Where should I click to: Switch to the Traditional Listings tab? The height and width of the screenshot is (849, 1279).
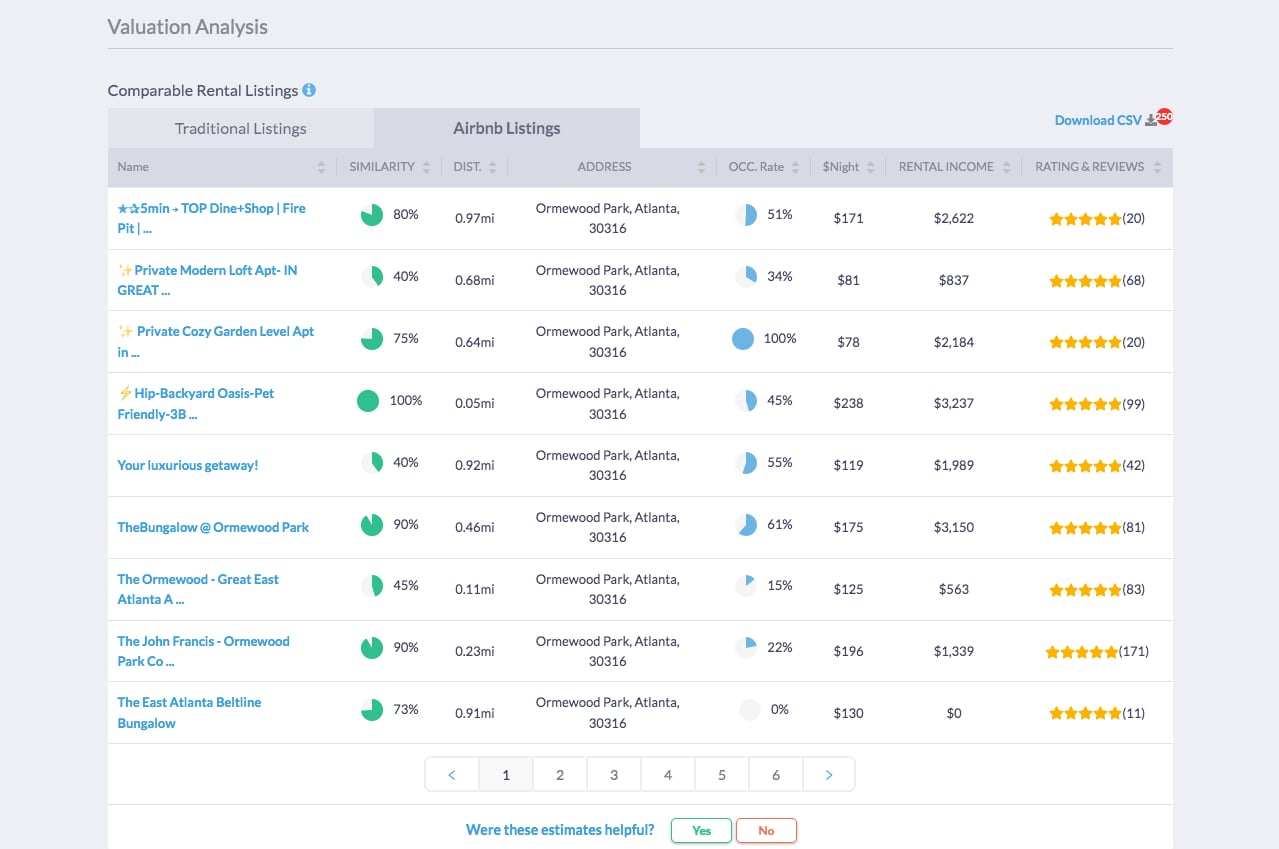click(240, 128)
